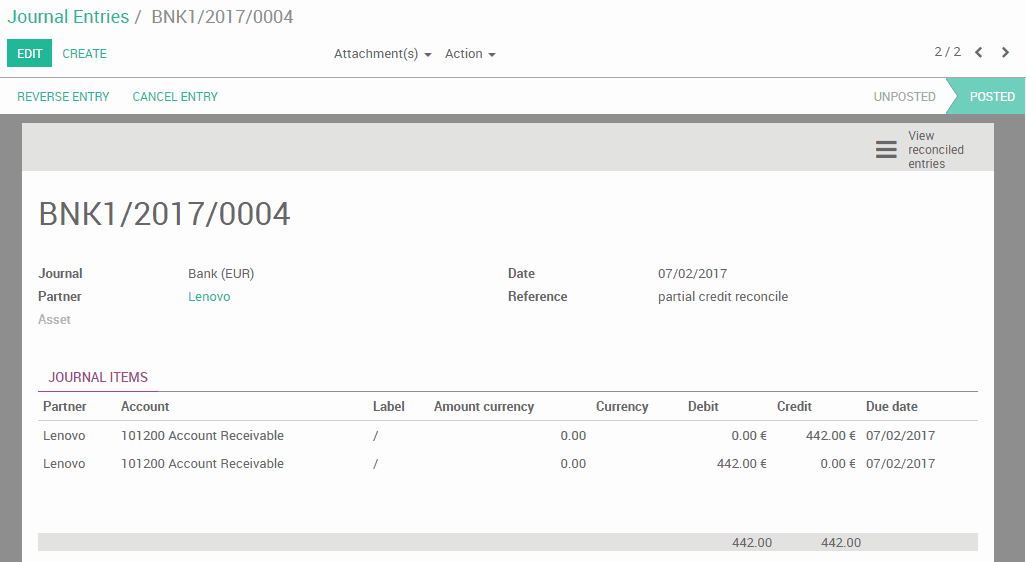This screenshot has height=562, width=1026.
Task: Expand the Action dropdown menu
Action: coord(470,54)
